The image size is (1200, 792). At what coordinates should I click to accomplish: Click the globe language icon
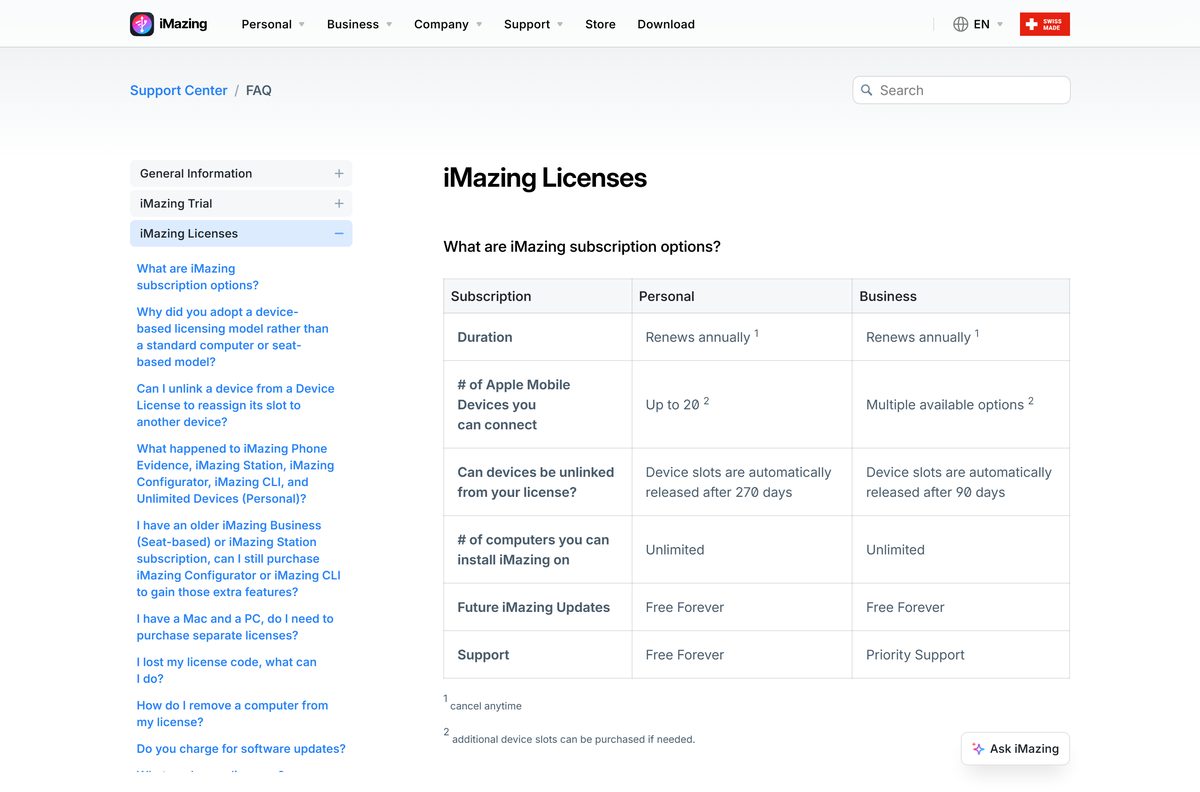(960, 24)
